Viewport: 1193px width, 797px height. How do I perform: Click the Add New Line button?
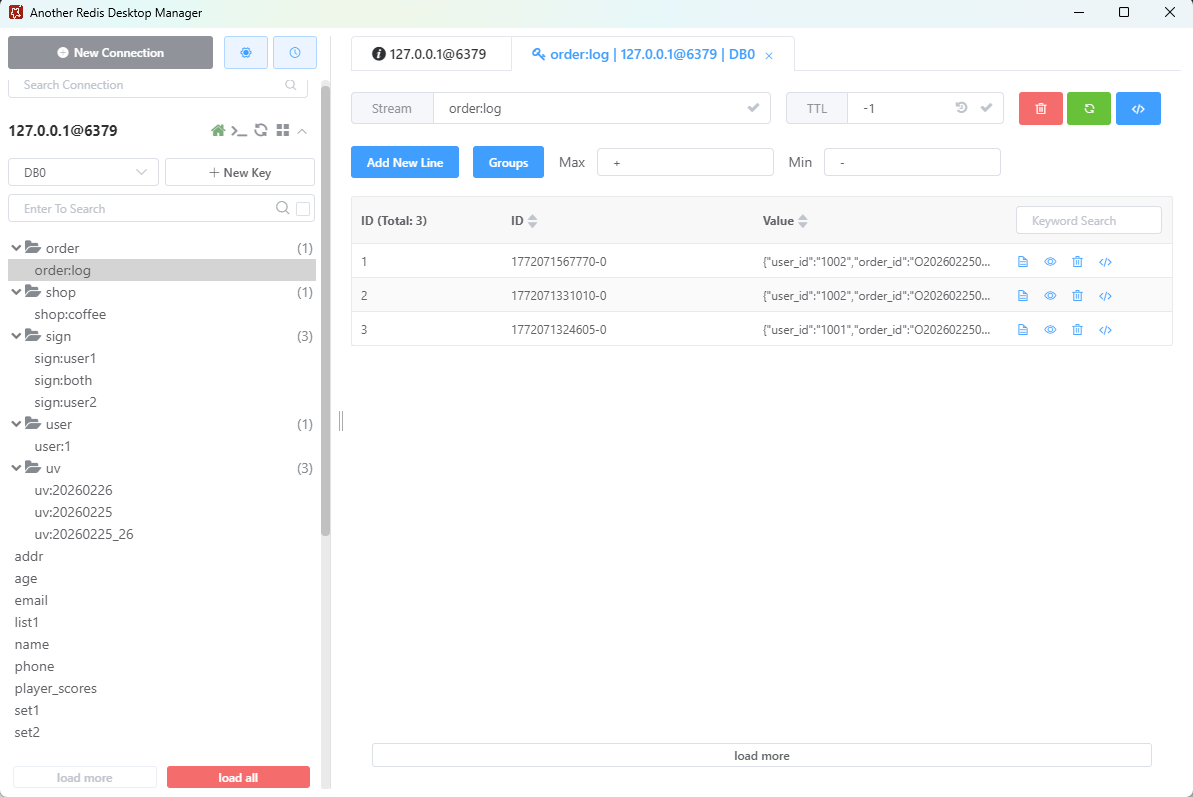[x=405, y=162]
